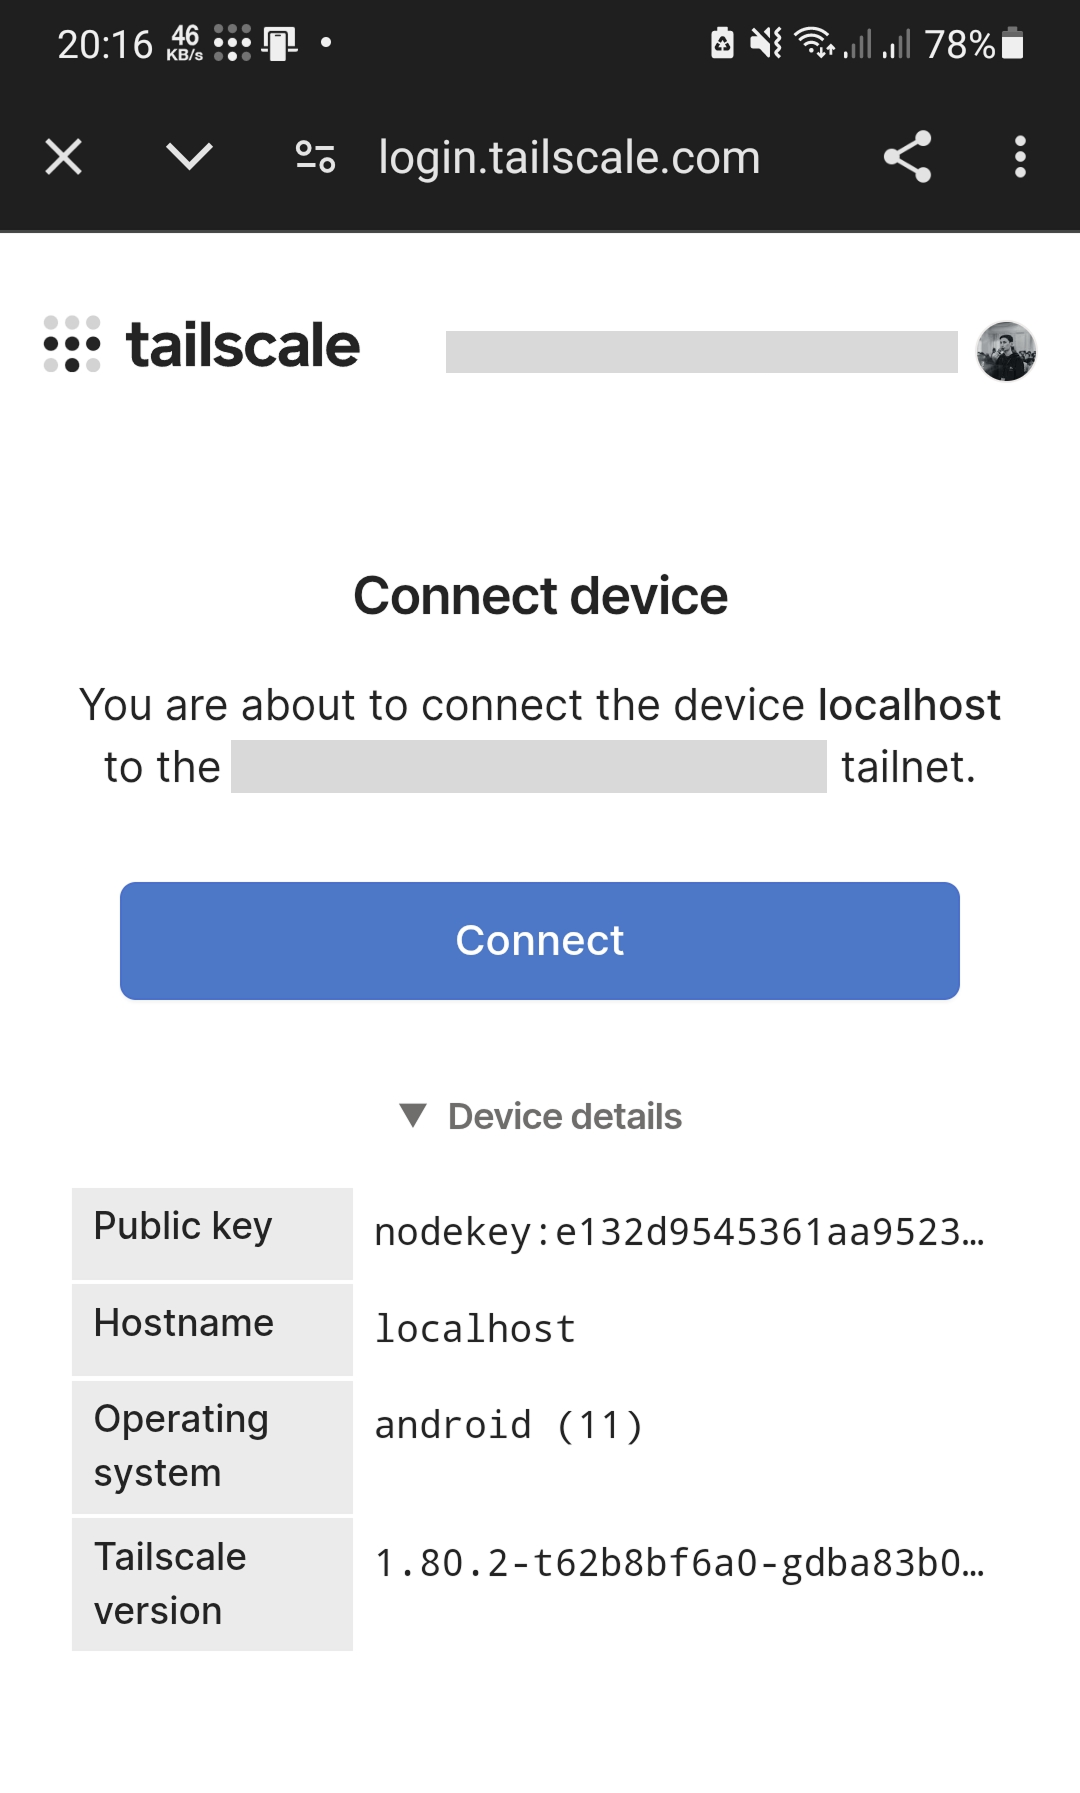1080x1793 pixels.
Task: Click the tailscale wordmark
Action: point(243,346)
